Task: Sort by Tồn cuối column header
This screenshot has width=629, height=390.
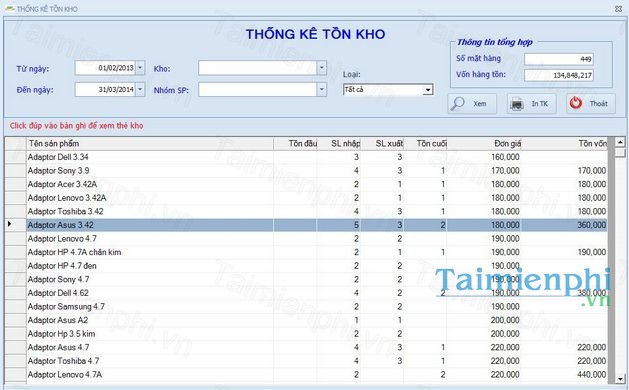Action: (x=425, y=143)
